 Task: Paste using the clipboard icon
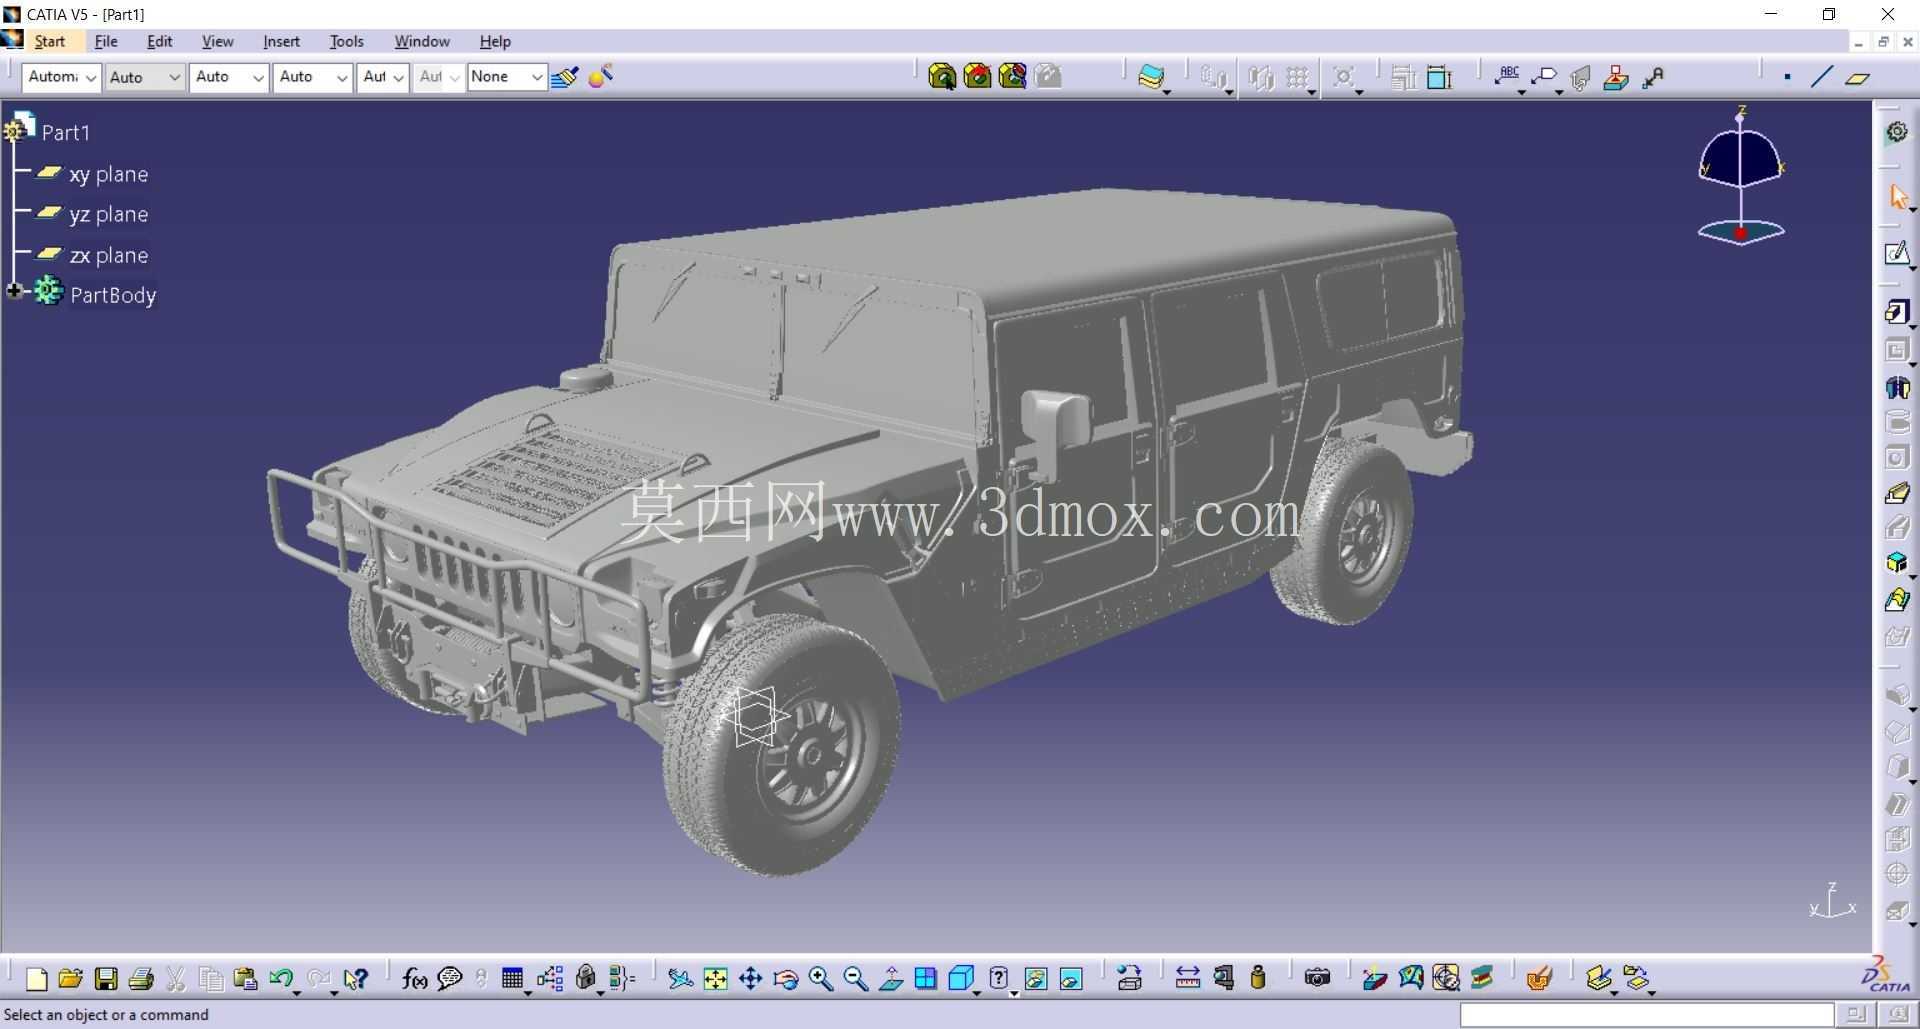[245, 978]
